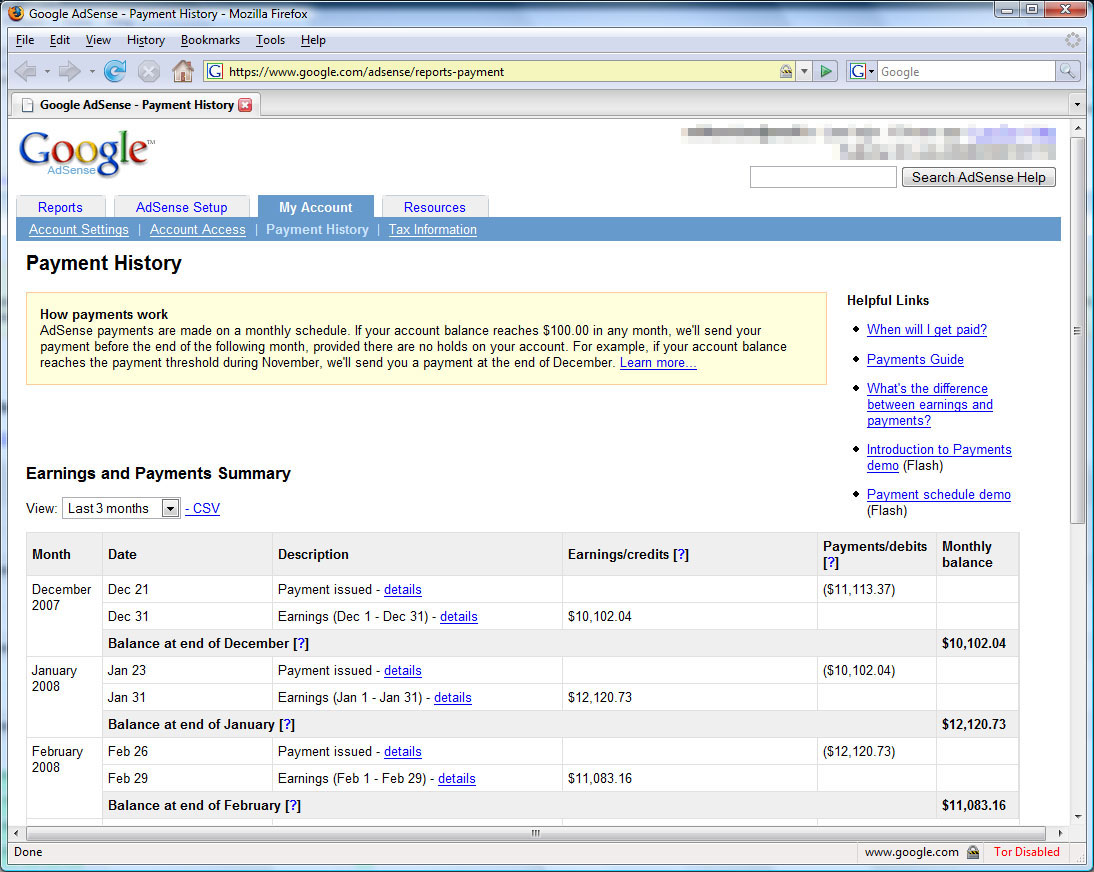The height and width of the screenshot is (872, 1094).
Task: Open details for Dec 1 - Dec 31 earnings
Action: 458,617
